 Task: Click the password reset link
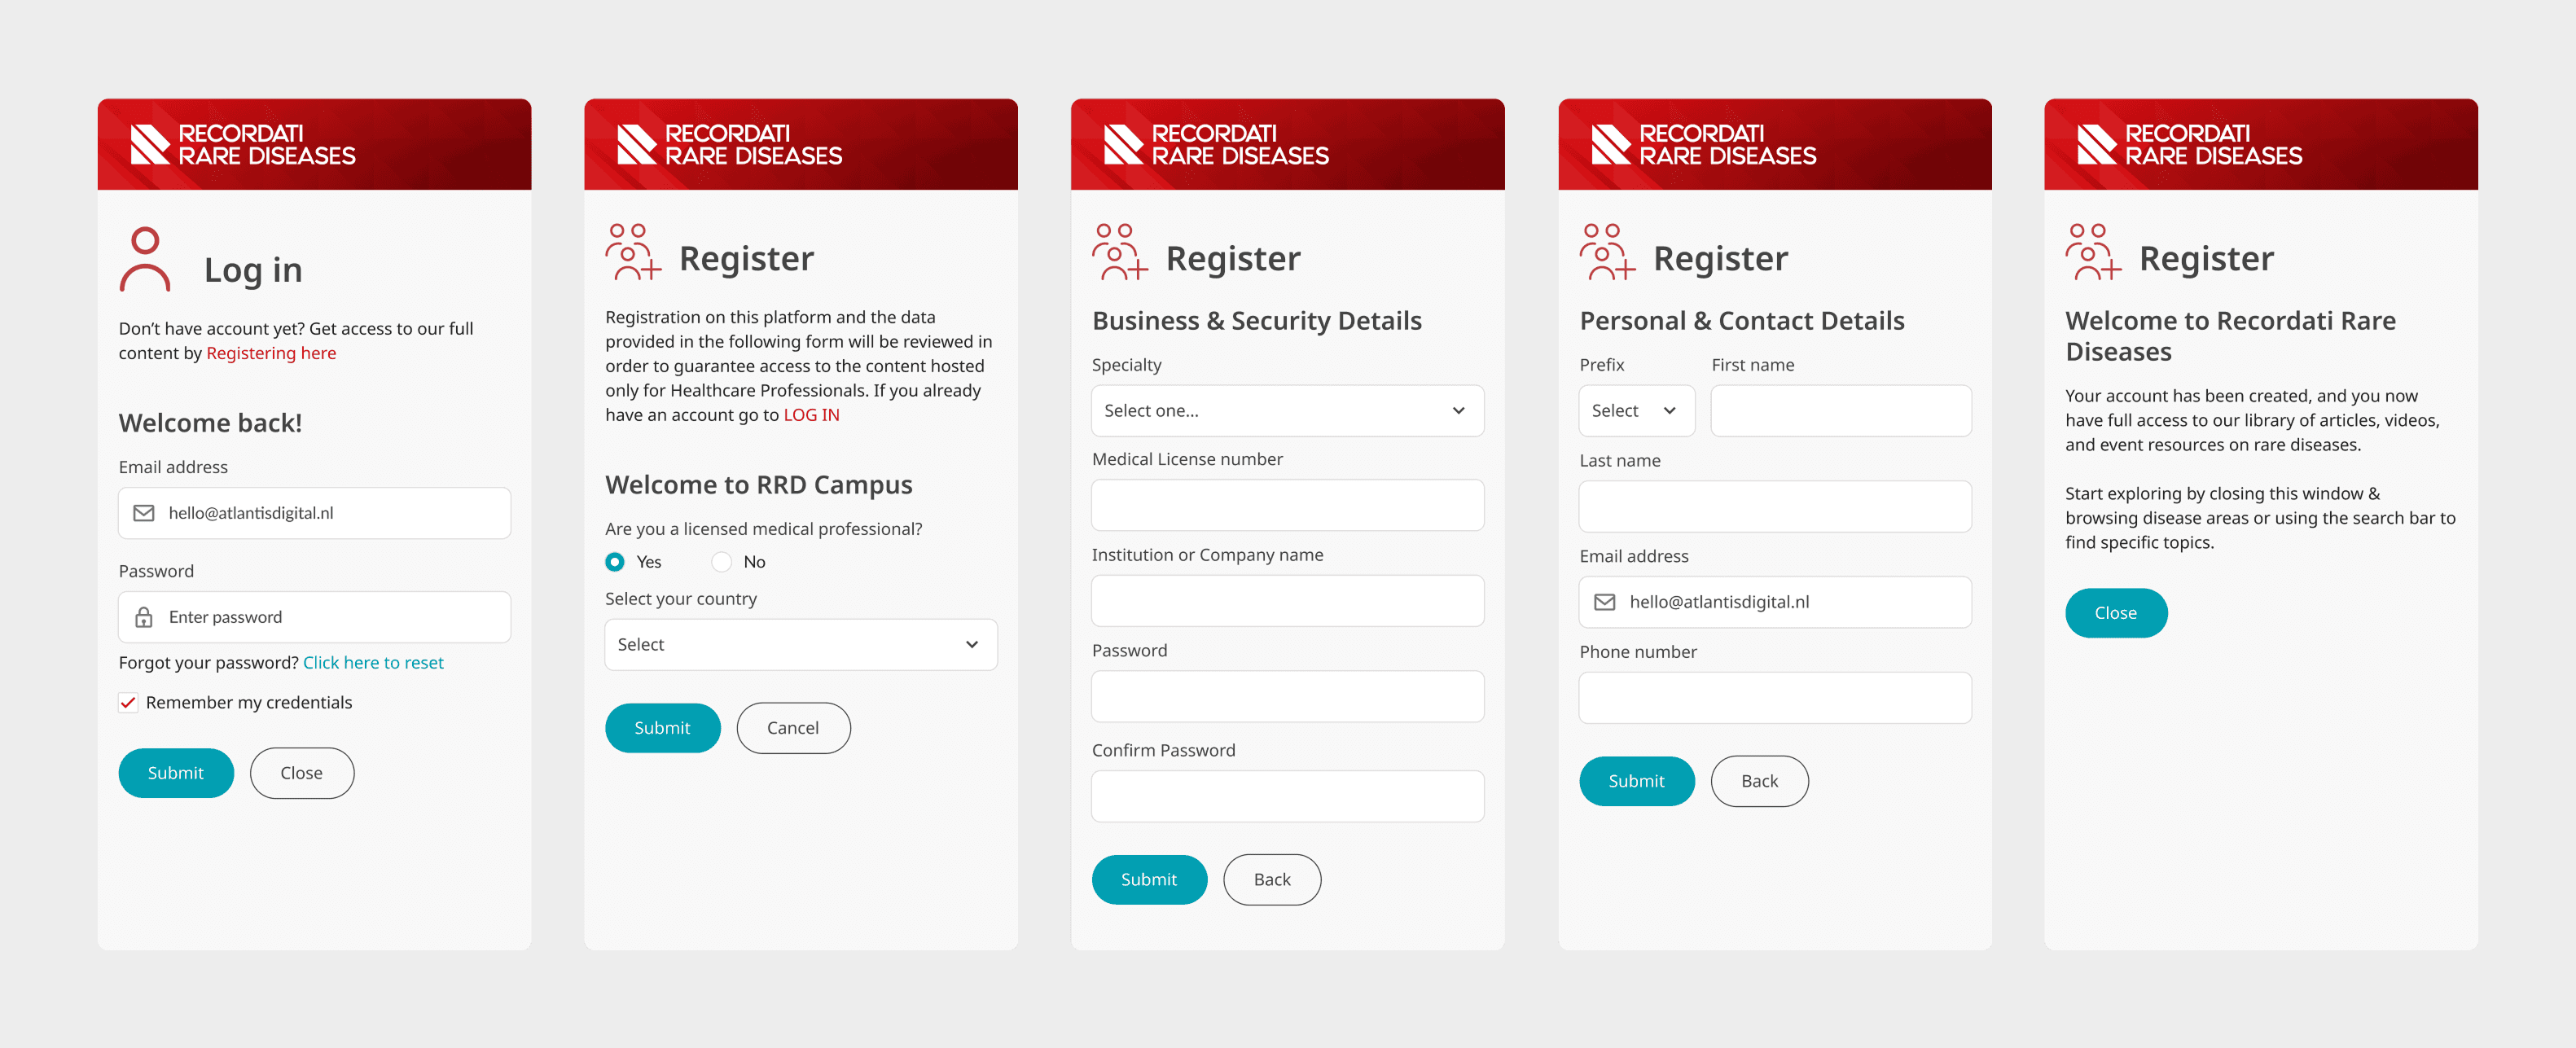(x=373, y=662)
